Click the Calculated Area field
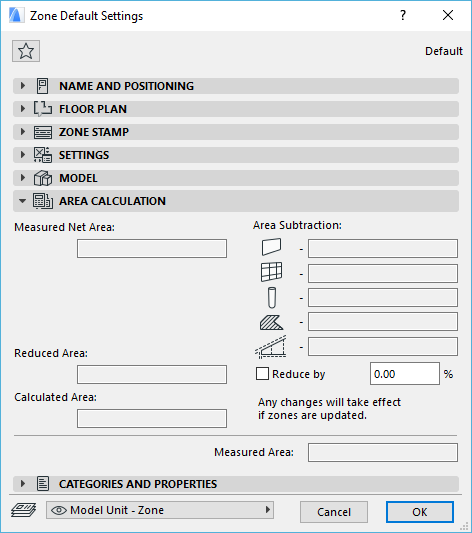The height and width of the screenshot is (533, 472). pyautogui.click(x=152, y=418)
